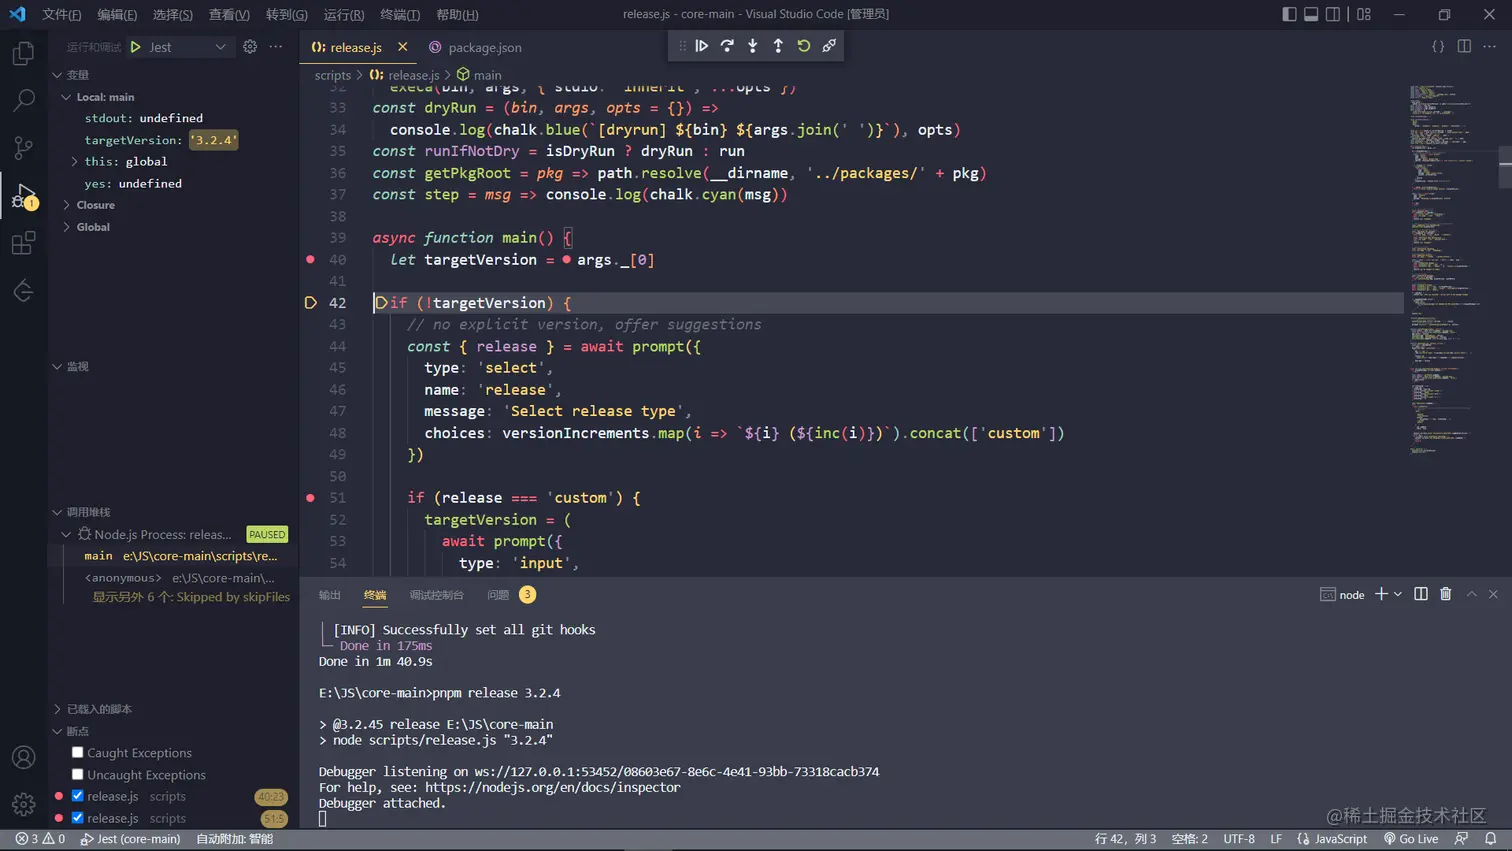Toggle primary sidebar layout icon
1512x851 pixels.
pyautogui.click(x=1289, y=14)
